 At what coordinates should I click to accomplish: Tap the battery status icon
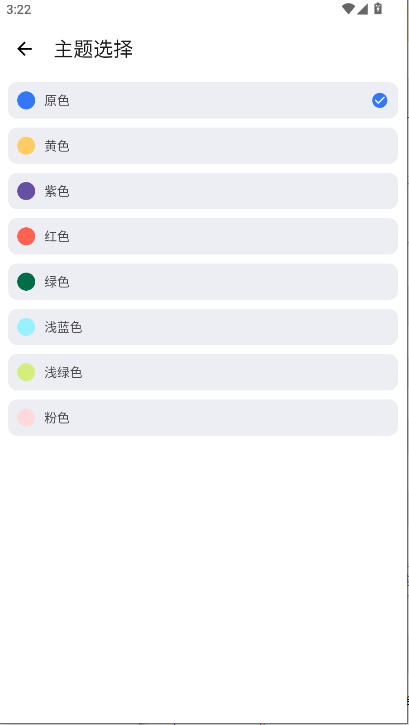click(378, 8)
